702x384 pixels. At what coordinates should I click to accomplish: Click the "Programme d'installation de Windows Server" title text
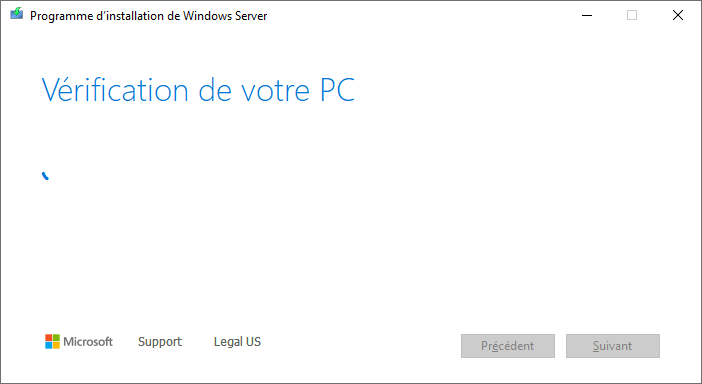click(148, 16)
